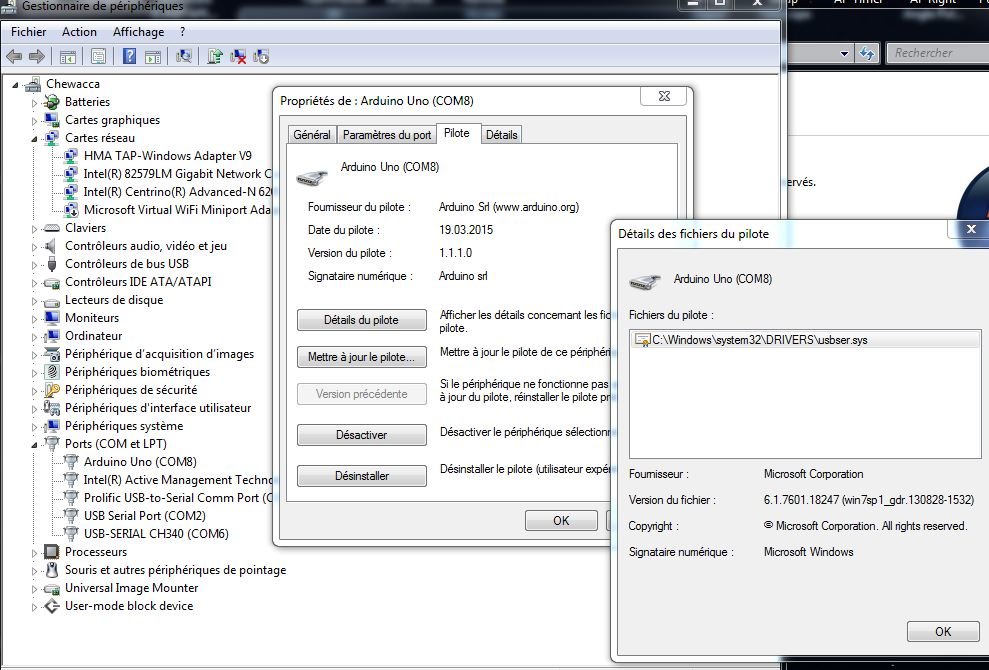The width and height of the screenshot is (989, 670).
Task: Select the Batteries category icon
Action: pyautogui.click(x=52, y=102)
